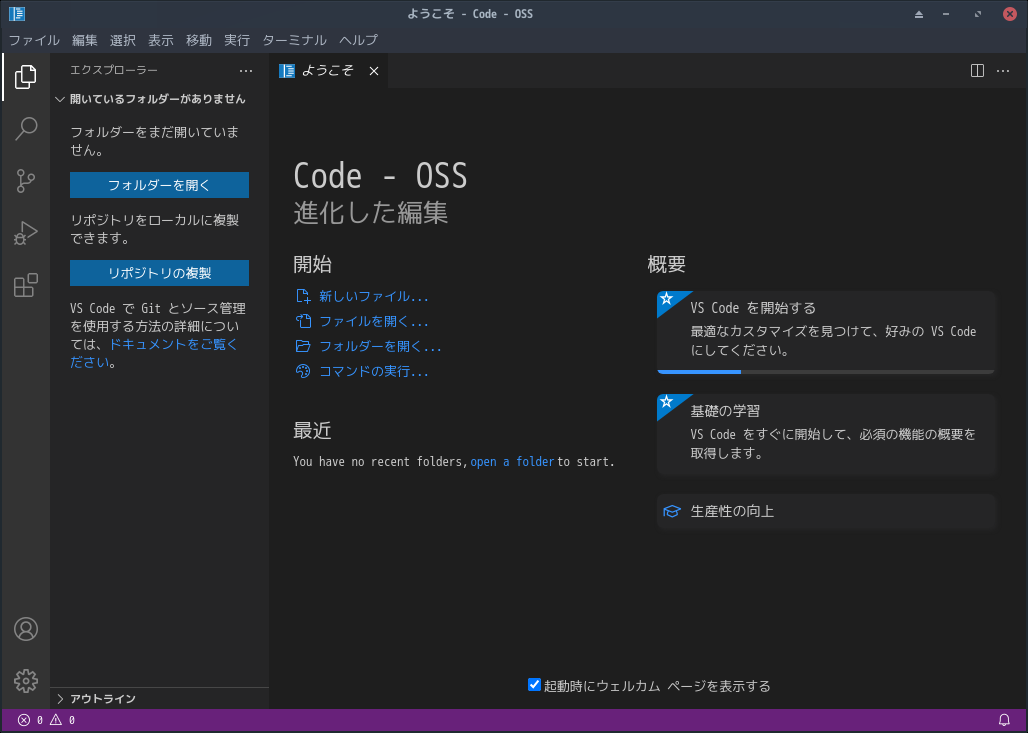
Task: Click the コマンドの実行... link
Action: point(374,371)
